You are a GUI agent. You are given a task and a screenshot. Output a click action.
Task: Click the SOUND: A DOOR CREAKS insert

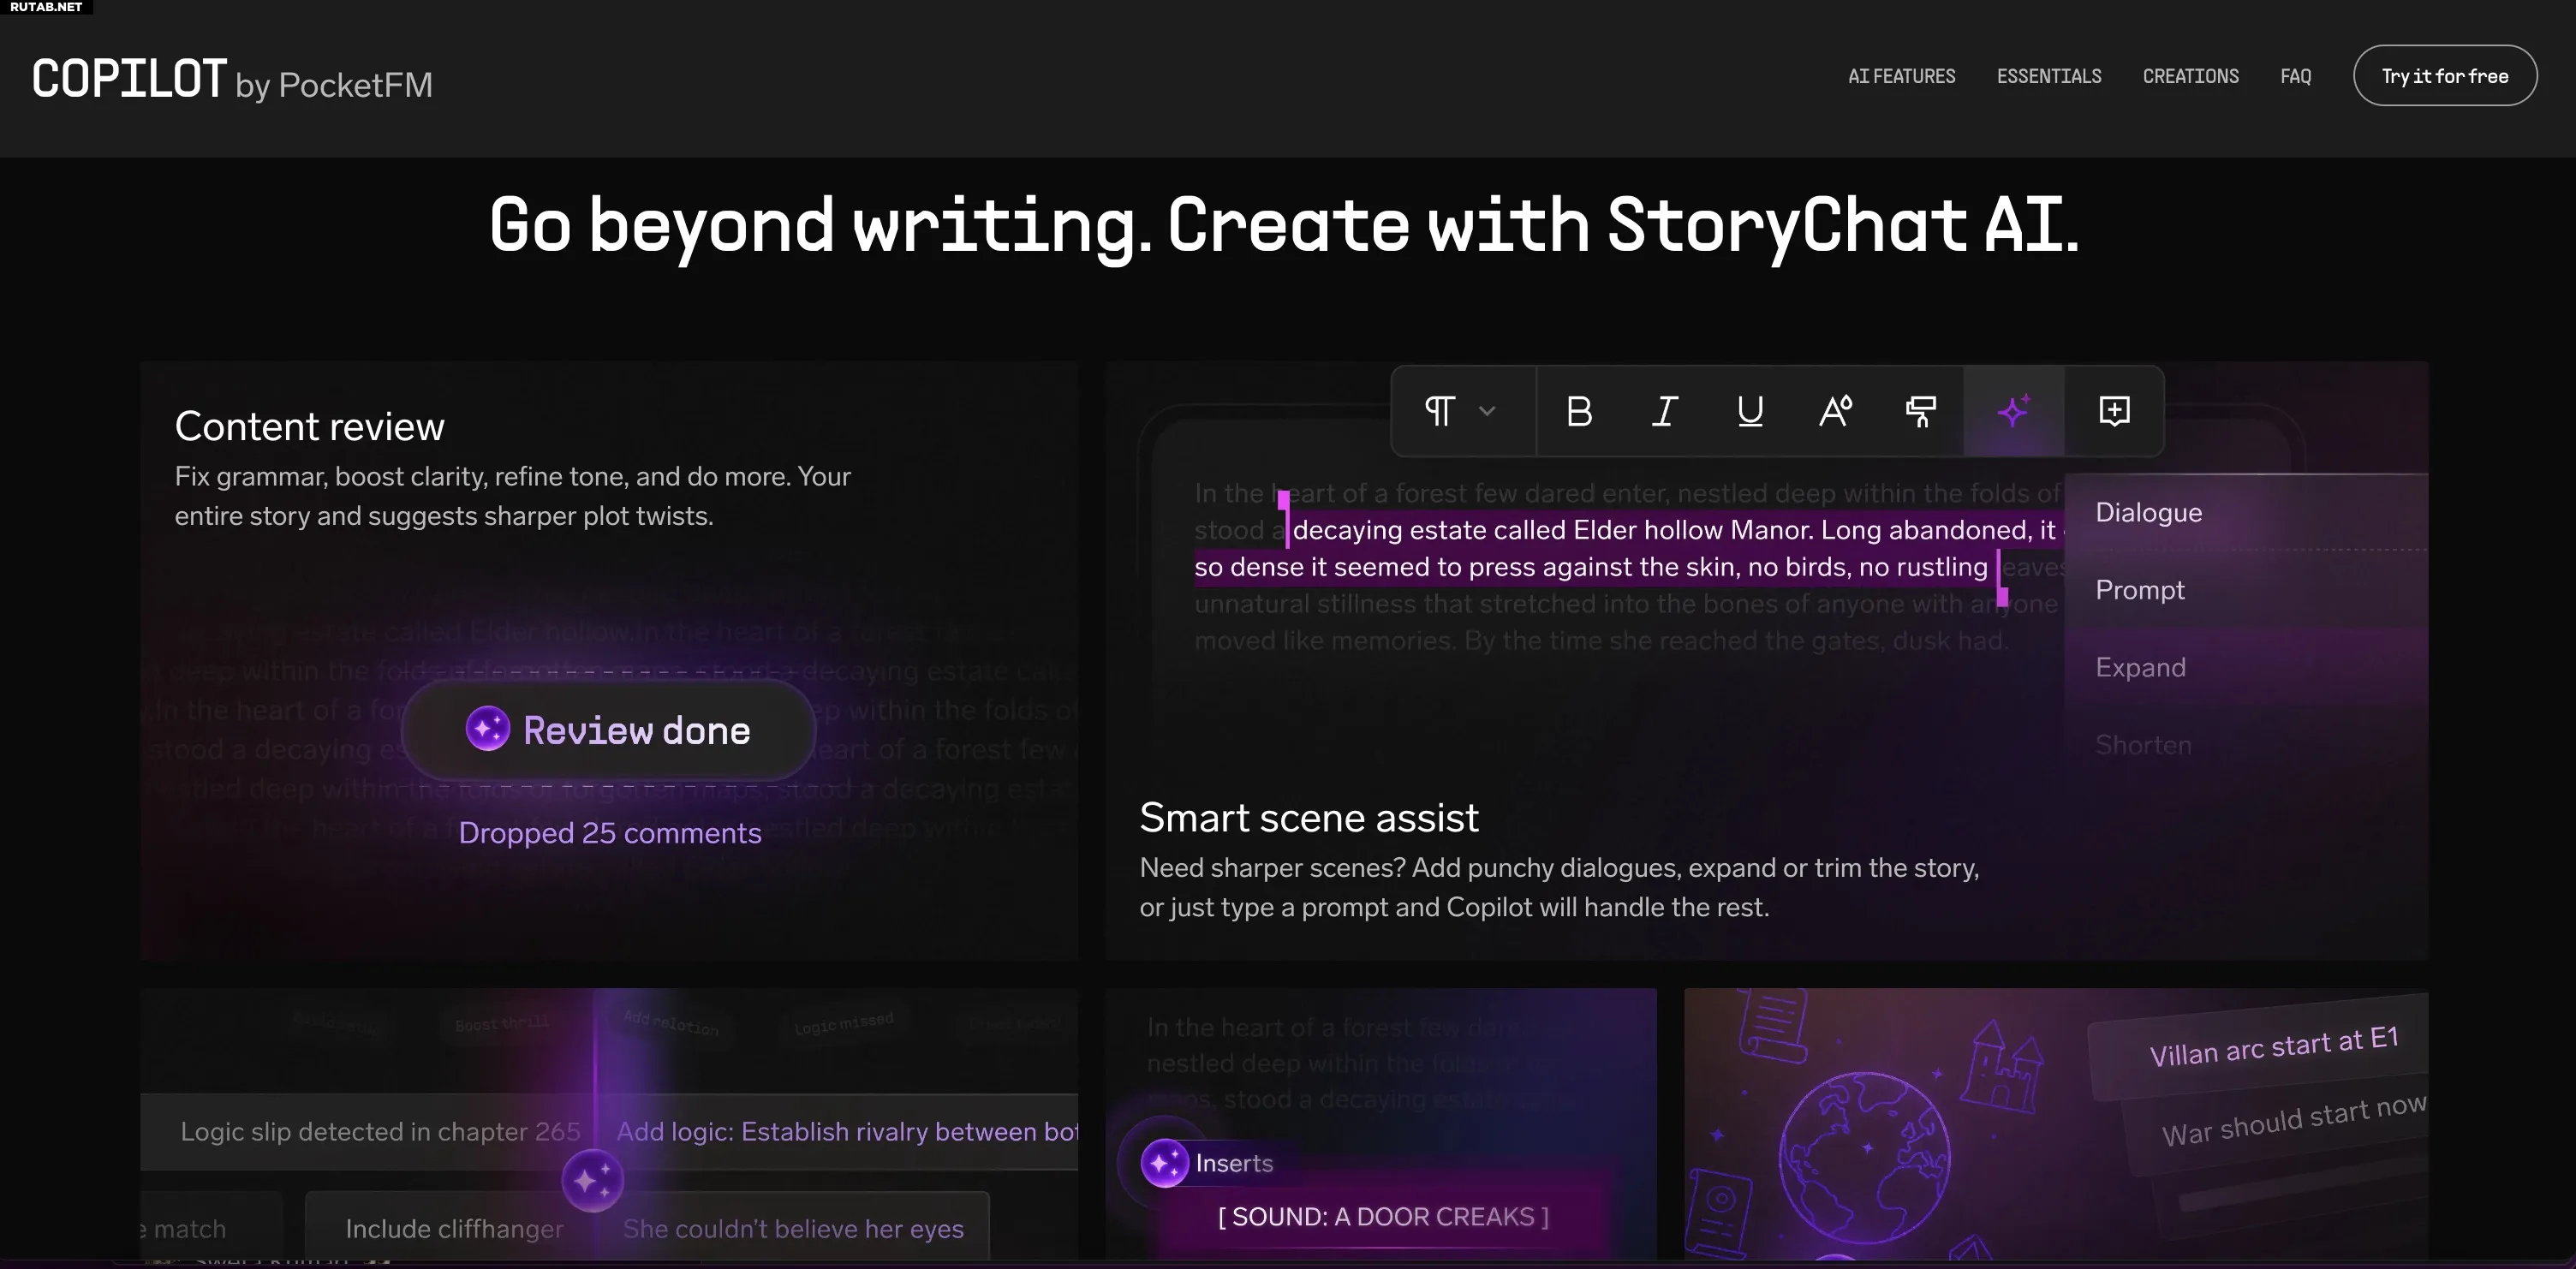pyautogui.click(x=1383, y=1216)
